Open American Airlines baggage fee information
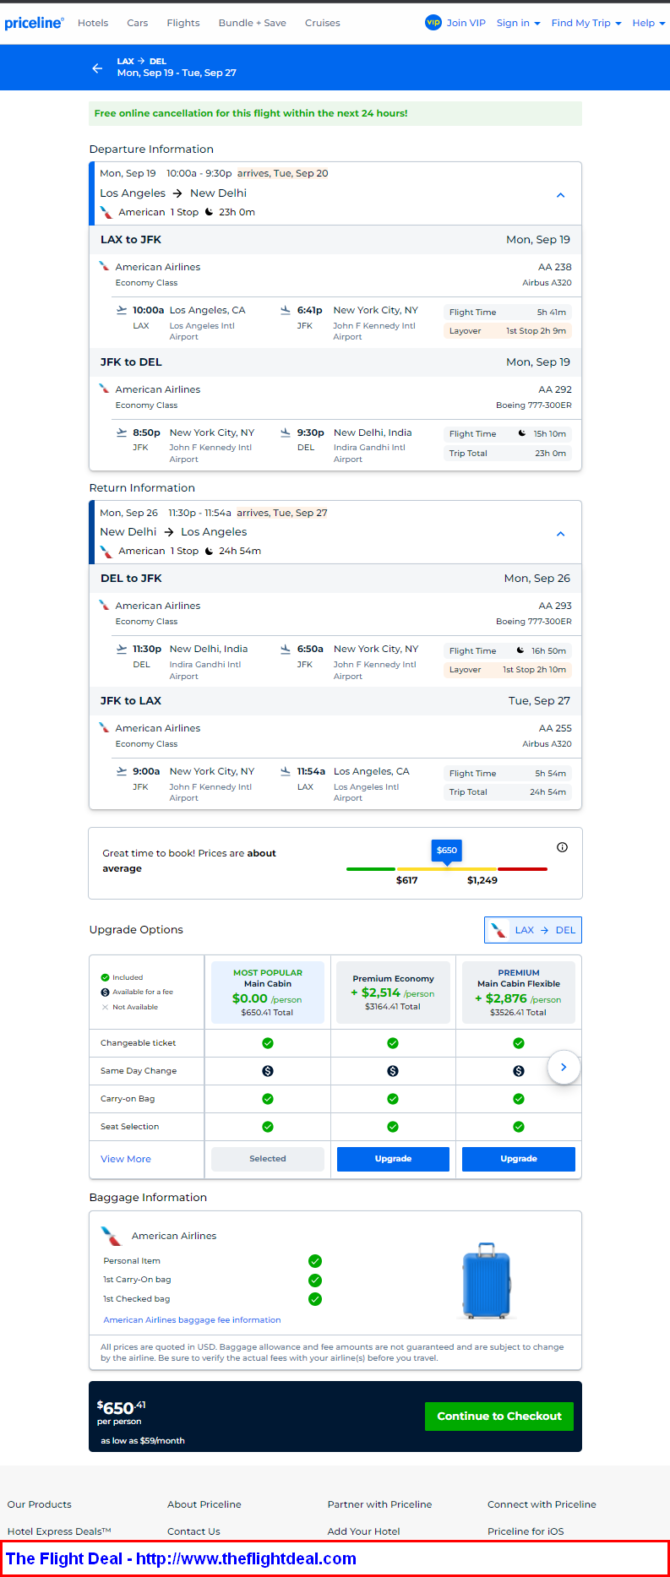670x1577 pixels. (192, 1320)
